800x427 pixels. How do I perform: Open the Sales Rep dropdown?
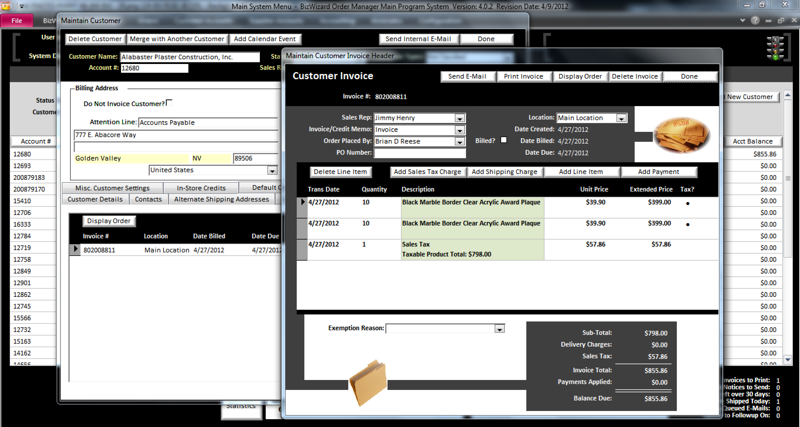(460, 117)
